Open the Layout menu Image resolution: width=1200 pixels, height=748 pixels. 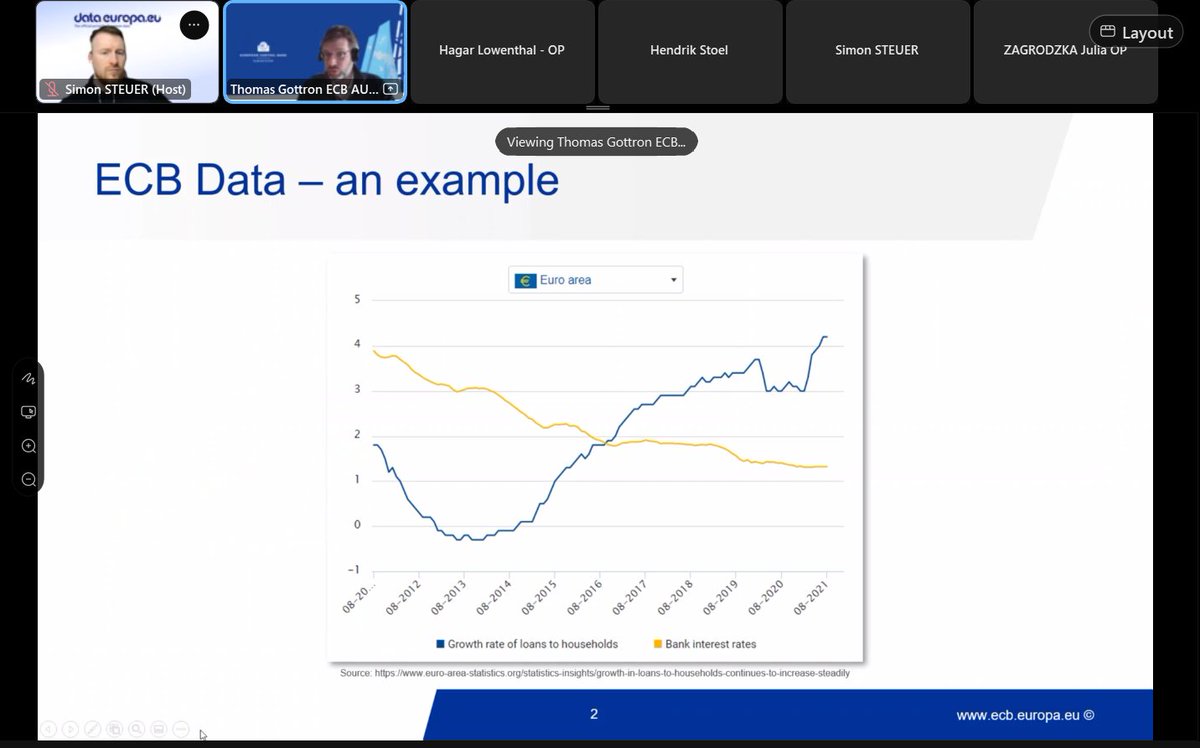pos(1137,32)
